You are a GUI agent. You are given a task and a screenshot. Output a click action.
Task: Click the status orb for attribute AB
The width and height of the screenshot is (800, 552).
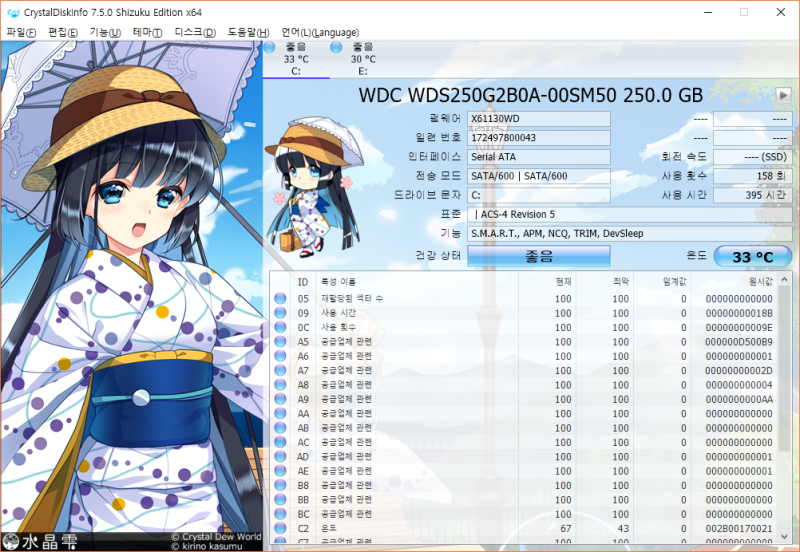click(280, 428)
